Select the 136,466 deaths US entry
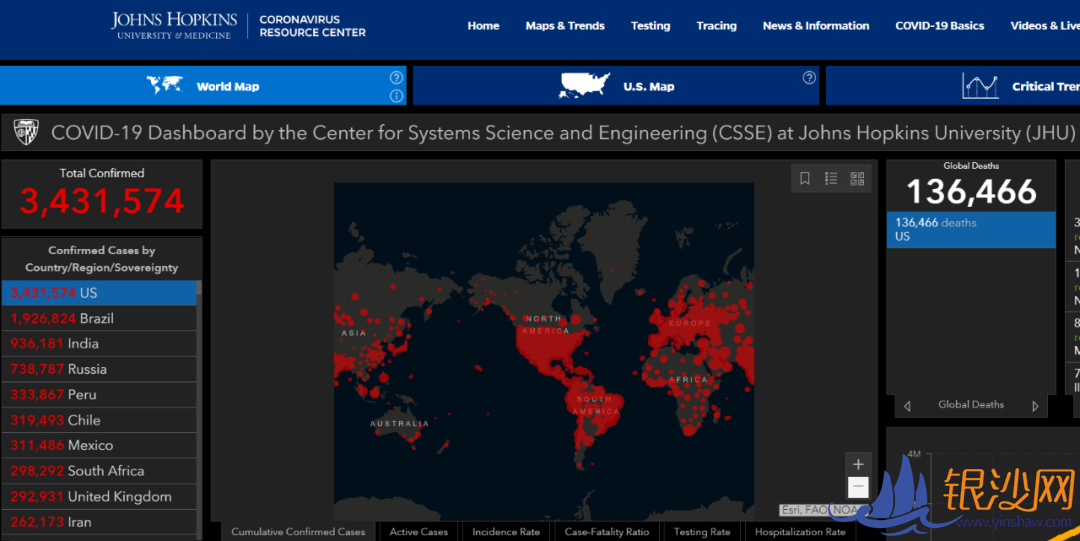Viewport: 1080px width, 541px height. coord(970,230)
